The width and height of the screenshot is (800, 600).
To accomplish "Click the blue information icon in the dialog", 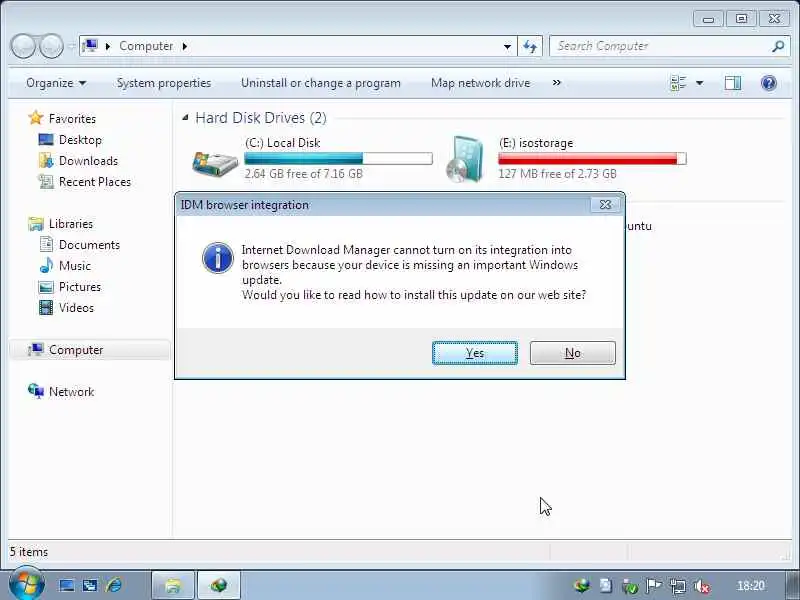I will click(218, 258).
